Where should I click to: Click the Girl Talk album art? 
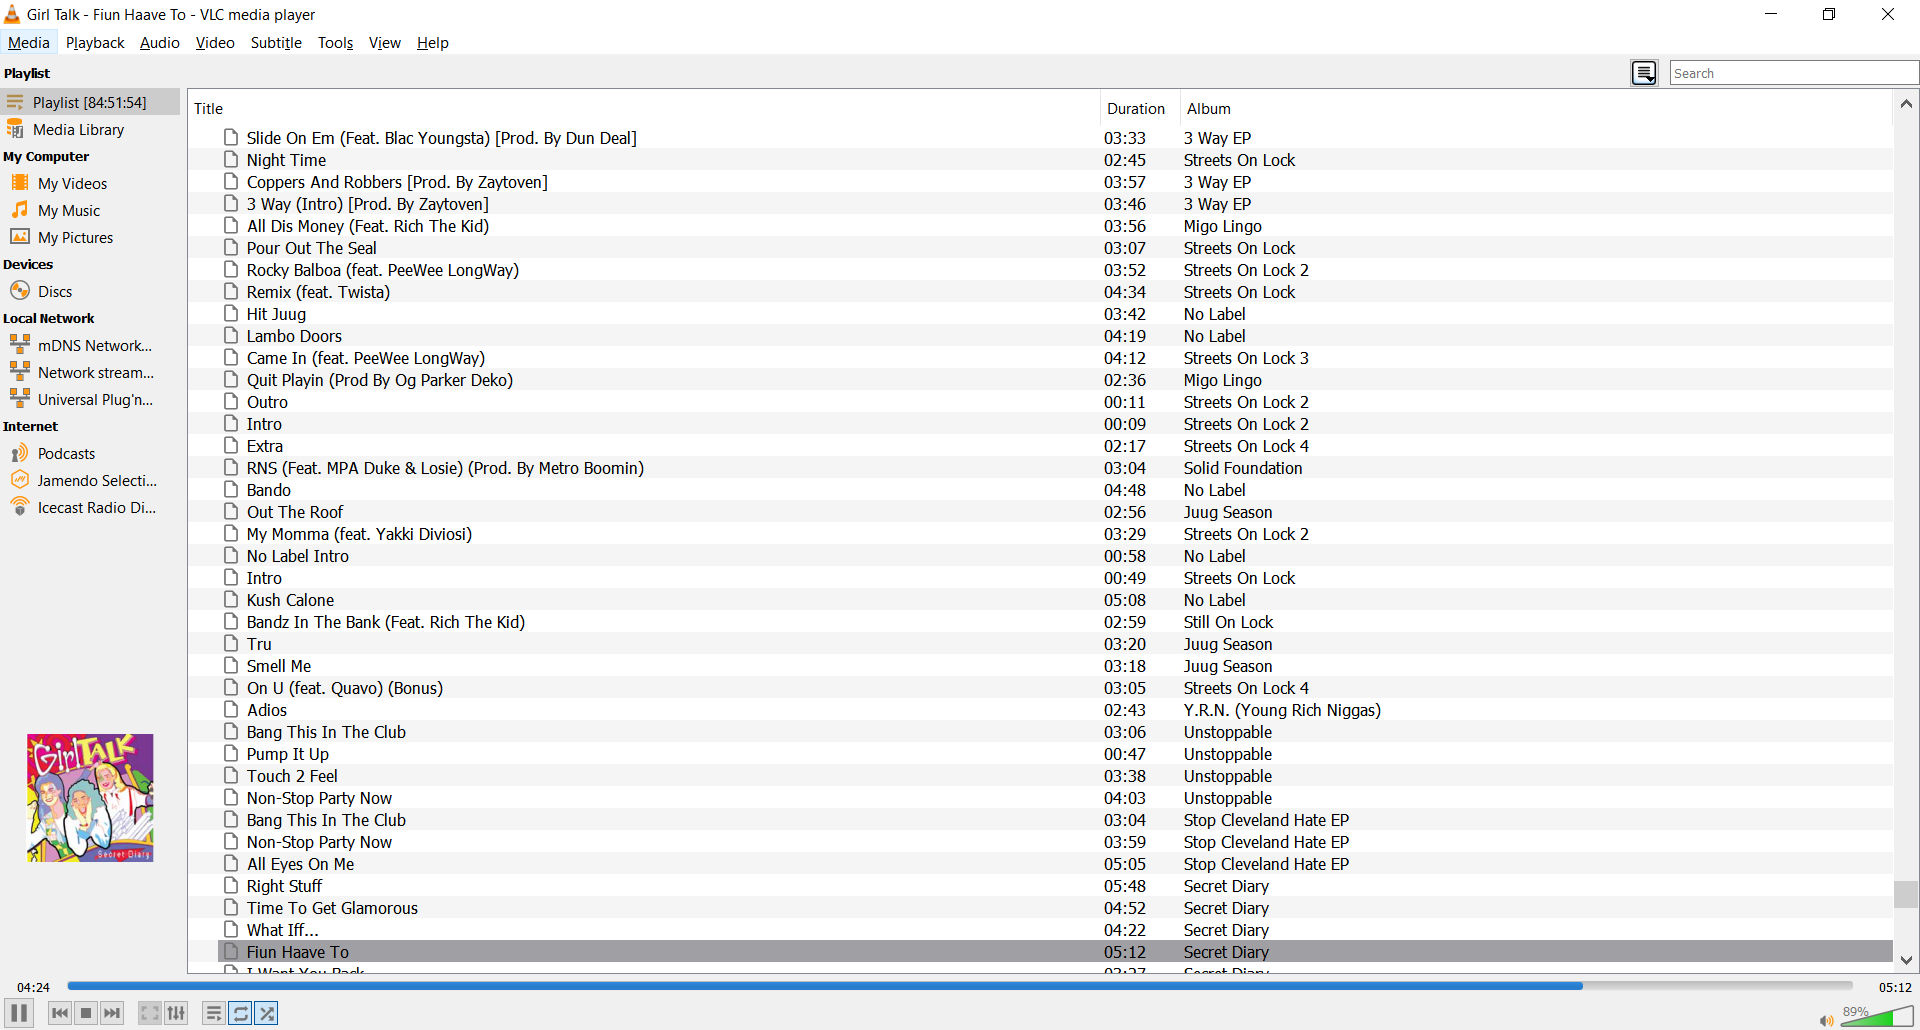(90, 798)
